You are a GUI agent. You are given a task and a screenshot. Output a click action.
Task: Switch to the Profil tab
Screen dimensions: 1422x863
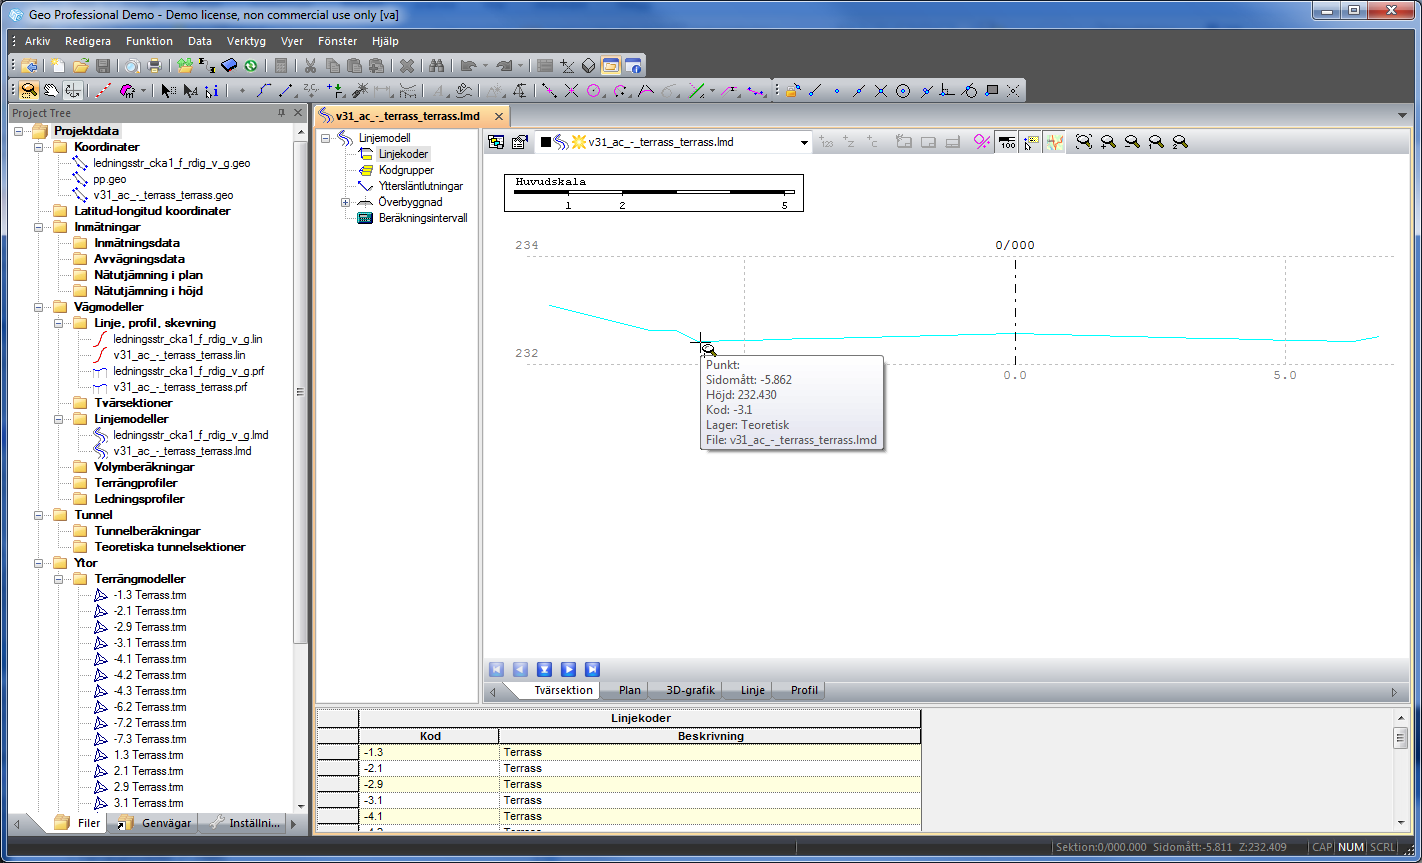[x=804, y=690]
